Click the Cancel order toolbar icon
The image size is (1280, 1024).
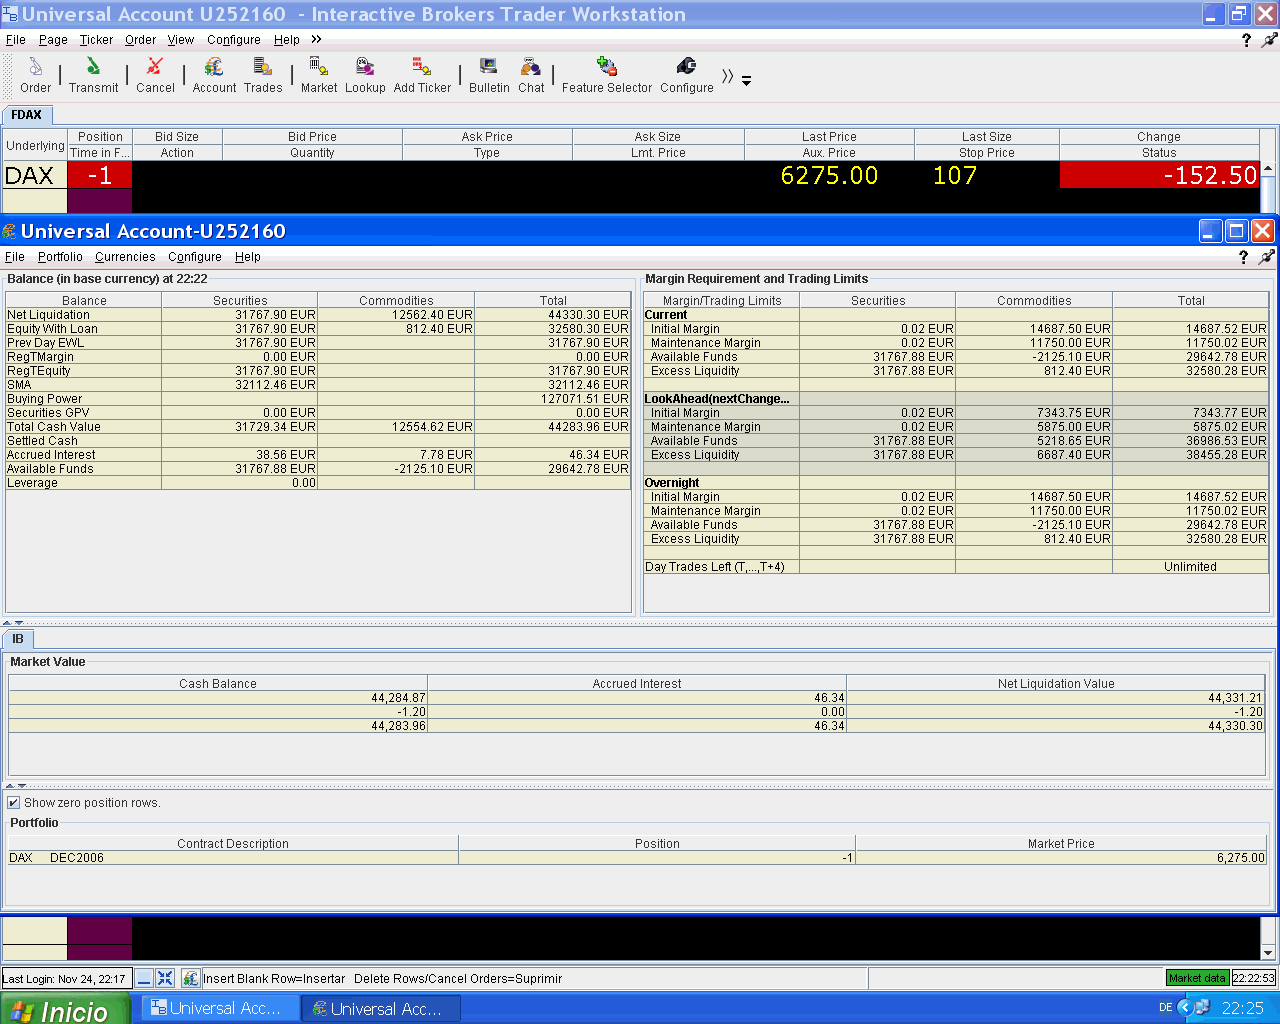point(155,75)
